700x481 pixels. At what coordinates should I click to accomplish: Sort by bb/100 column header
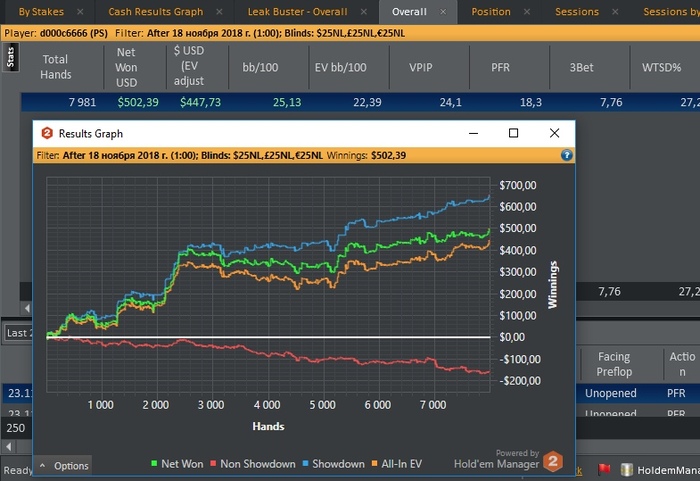[260, 67]
